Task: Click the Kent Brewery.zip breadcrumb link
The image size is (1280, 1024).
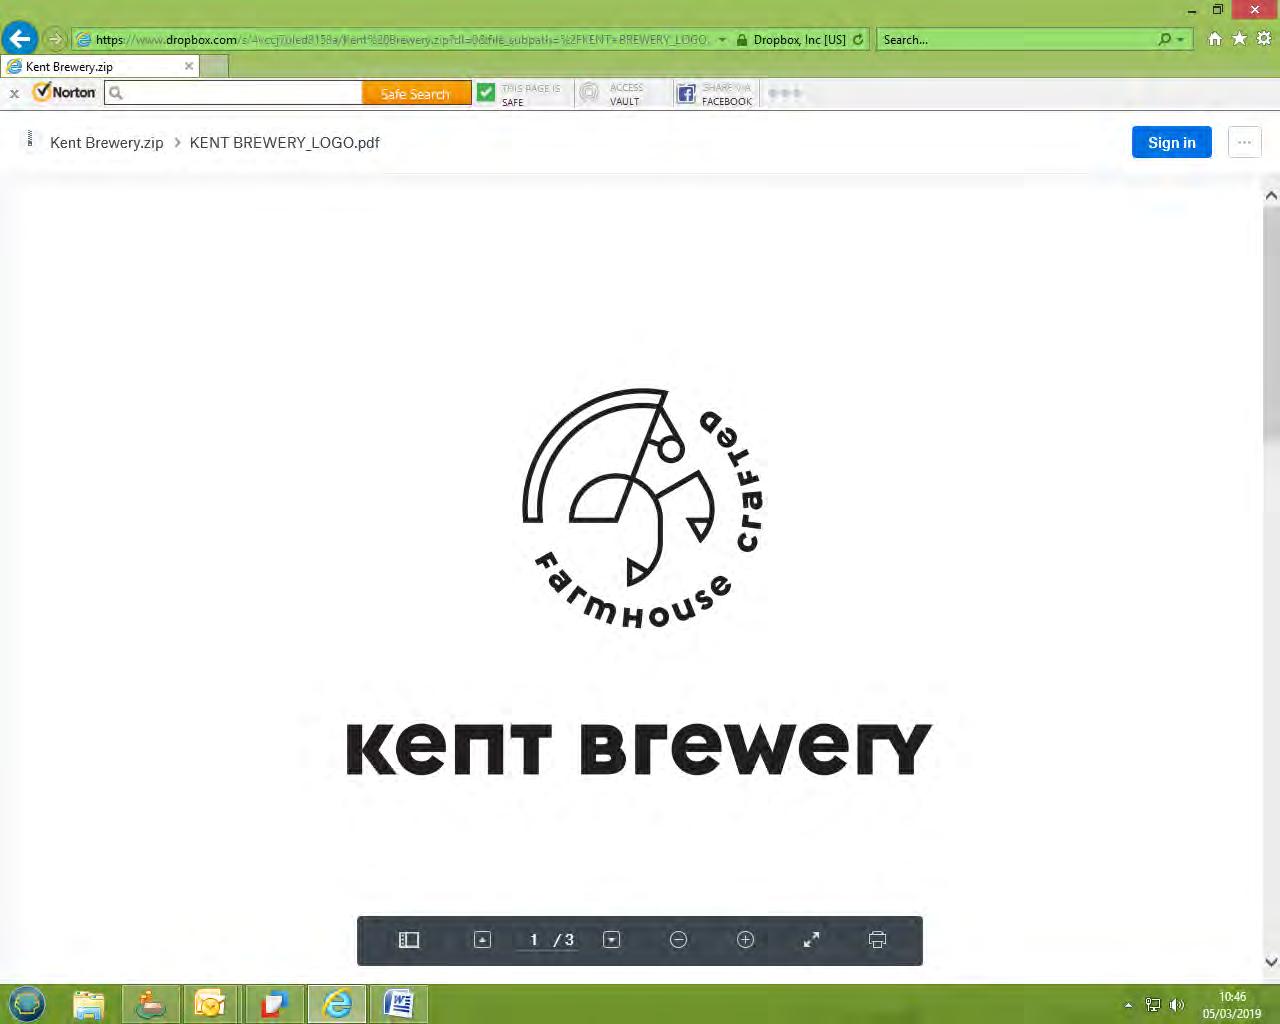Action: tap(106, 142)
